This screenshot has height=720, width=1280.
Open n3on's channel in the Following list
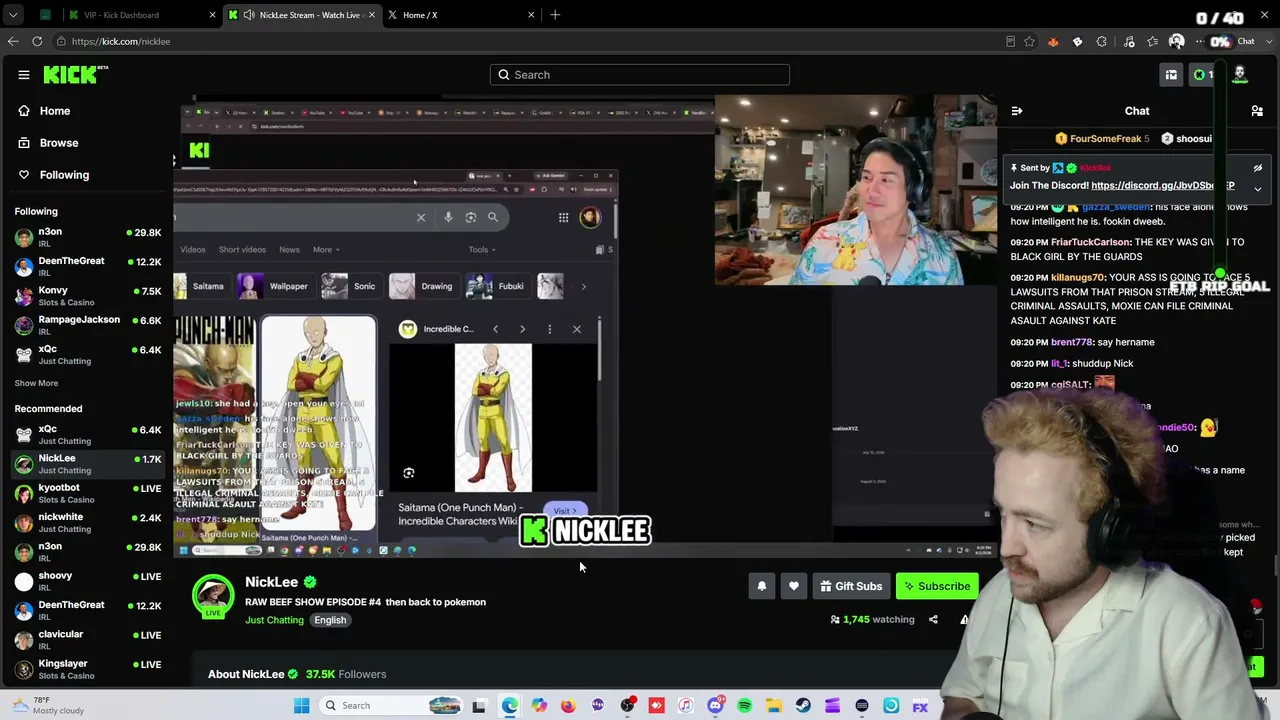(88, 237)
